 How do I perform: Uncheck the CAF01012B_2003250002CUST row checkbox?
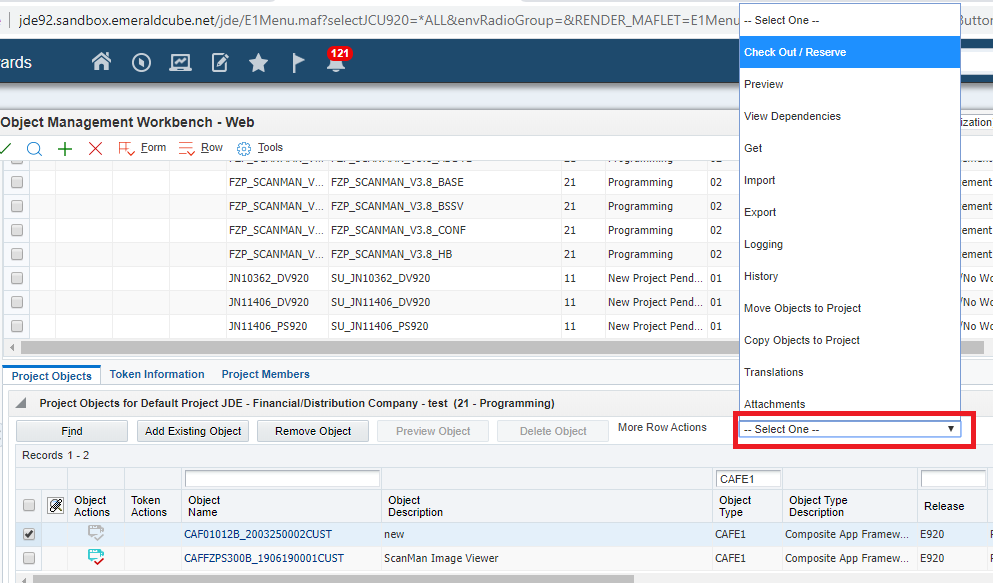point(29,534)
